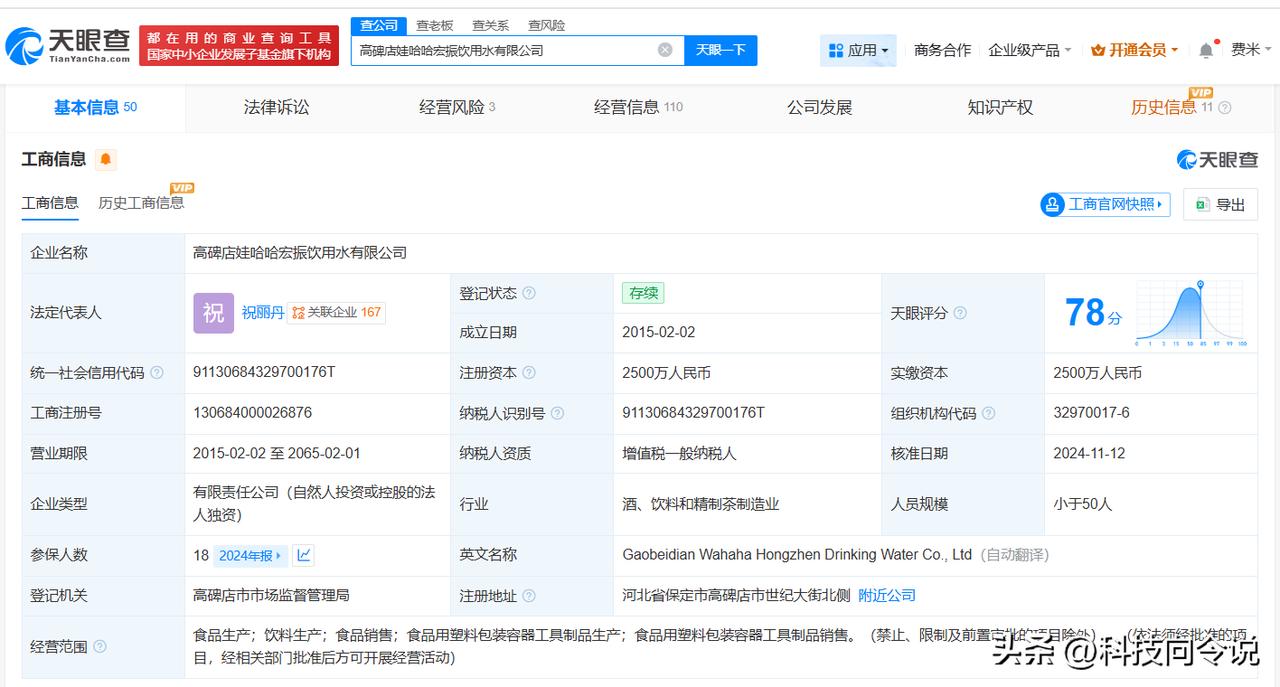
Task: Select the 查老板 search tab
Action: click(x=435, y=25)
